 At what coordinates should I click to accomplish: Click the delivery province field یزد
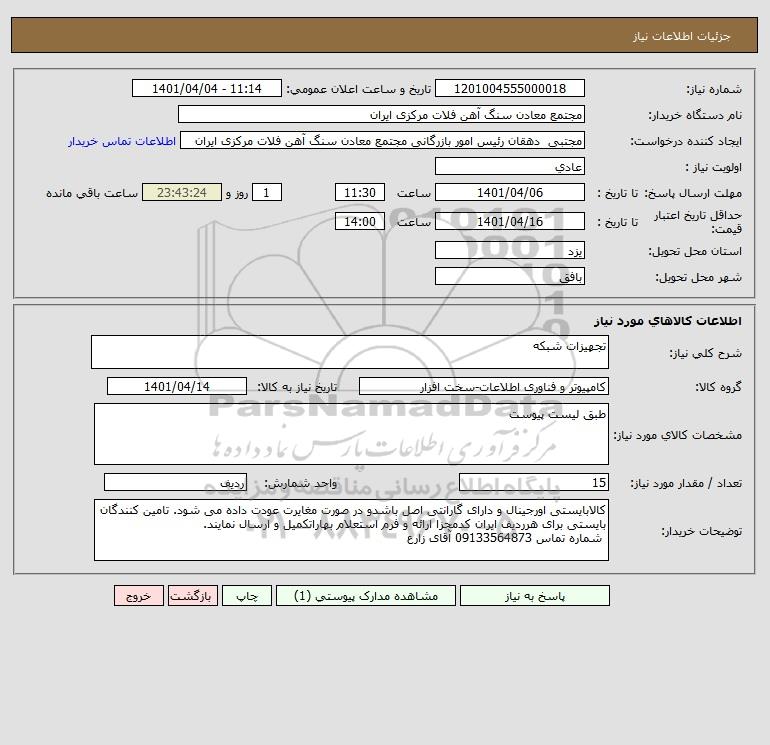(x=510, y=251)
